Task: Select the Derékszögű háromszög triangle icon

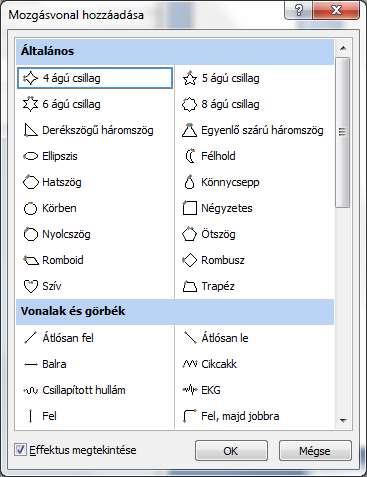Action: pos(31,130)
